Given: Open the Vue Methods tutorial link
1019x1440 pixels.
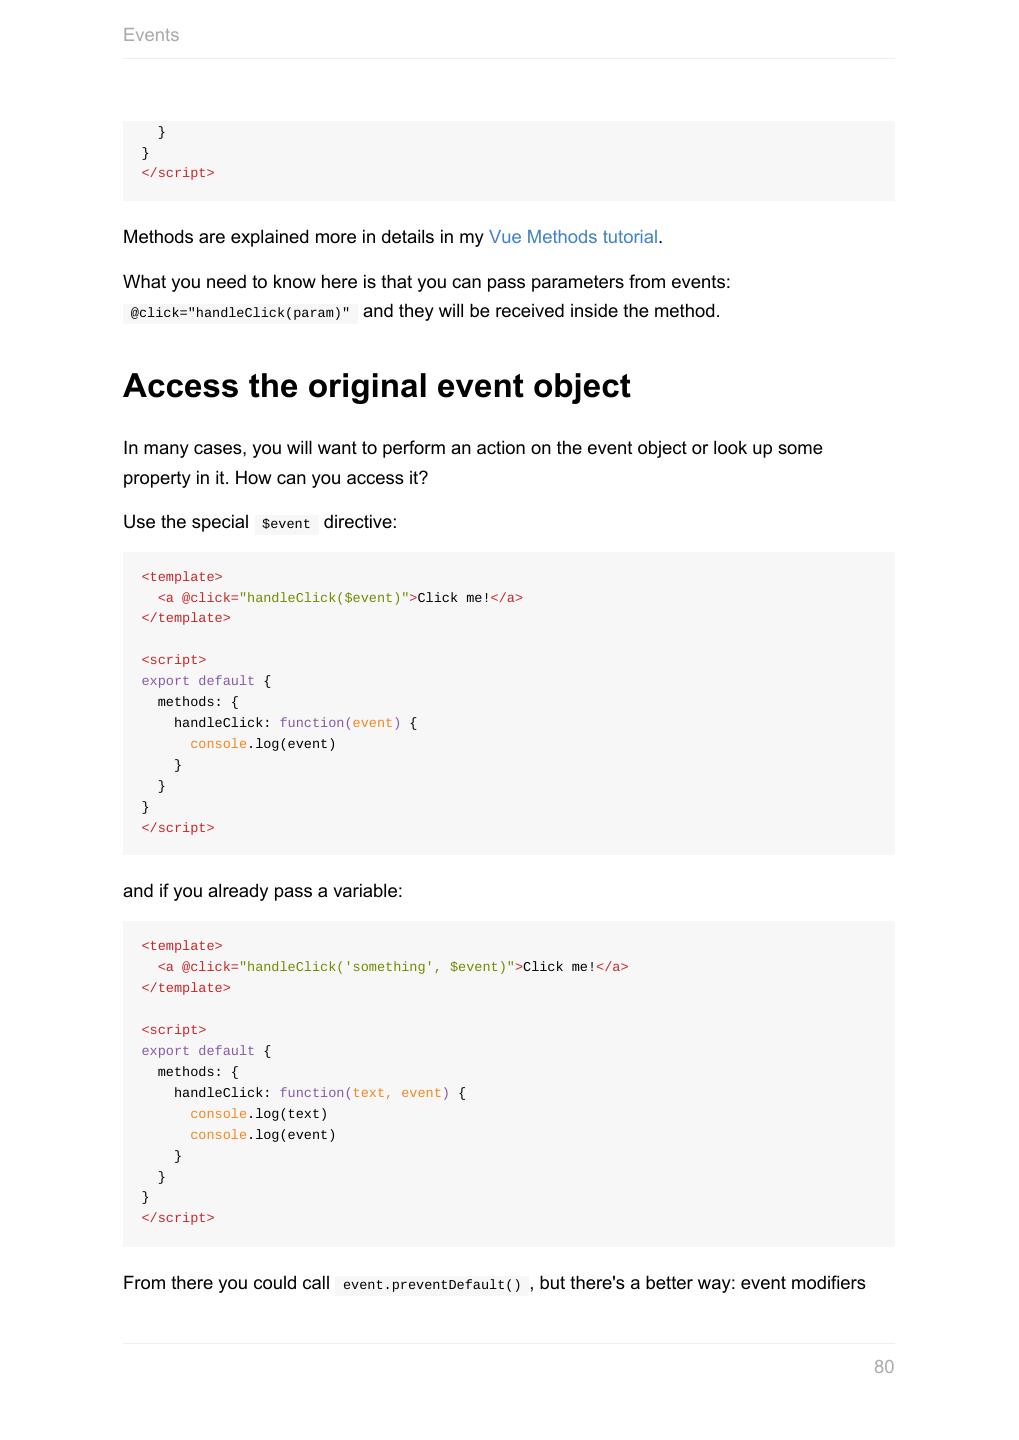Looking at the screenshot, I should (573, 237).
